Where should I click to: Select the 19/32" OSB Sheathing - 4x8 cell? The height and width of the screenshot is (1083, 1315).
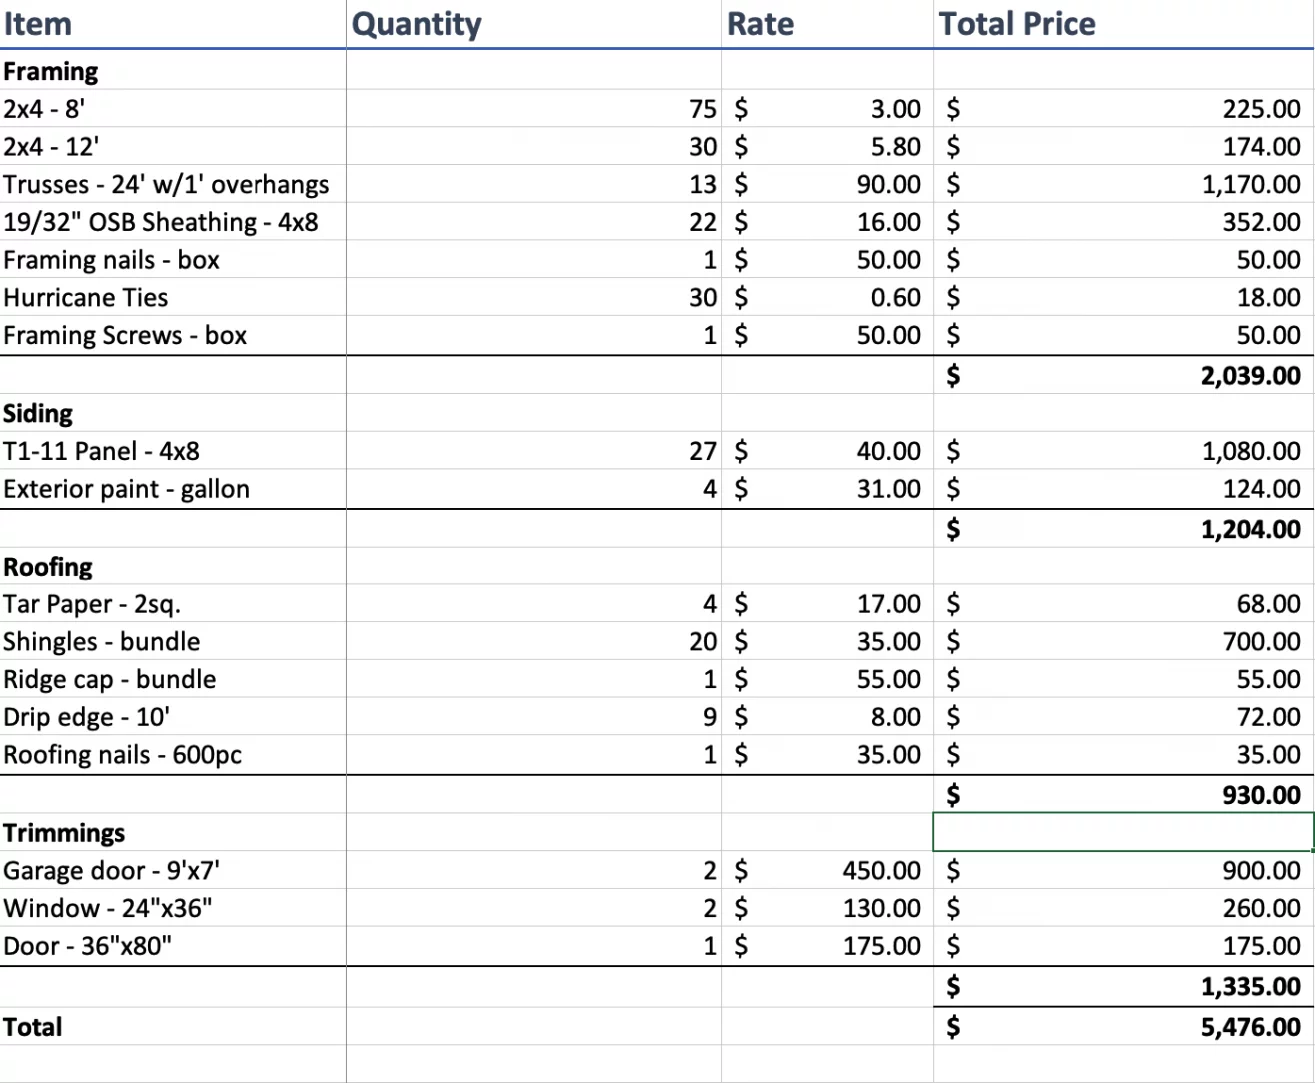tap(173, 222)
